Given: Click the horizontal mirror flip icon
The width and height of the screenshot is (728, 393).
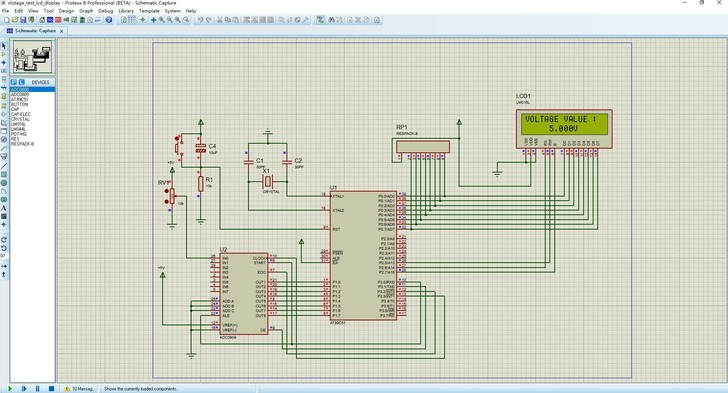Looking at the screenshot, I should click(4, 266).
